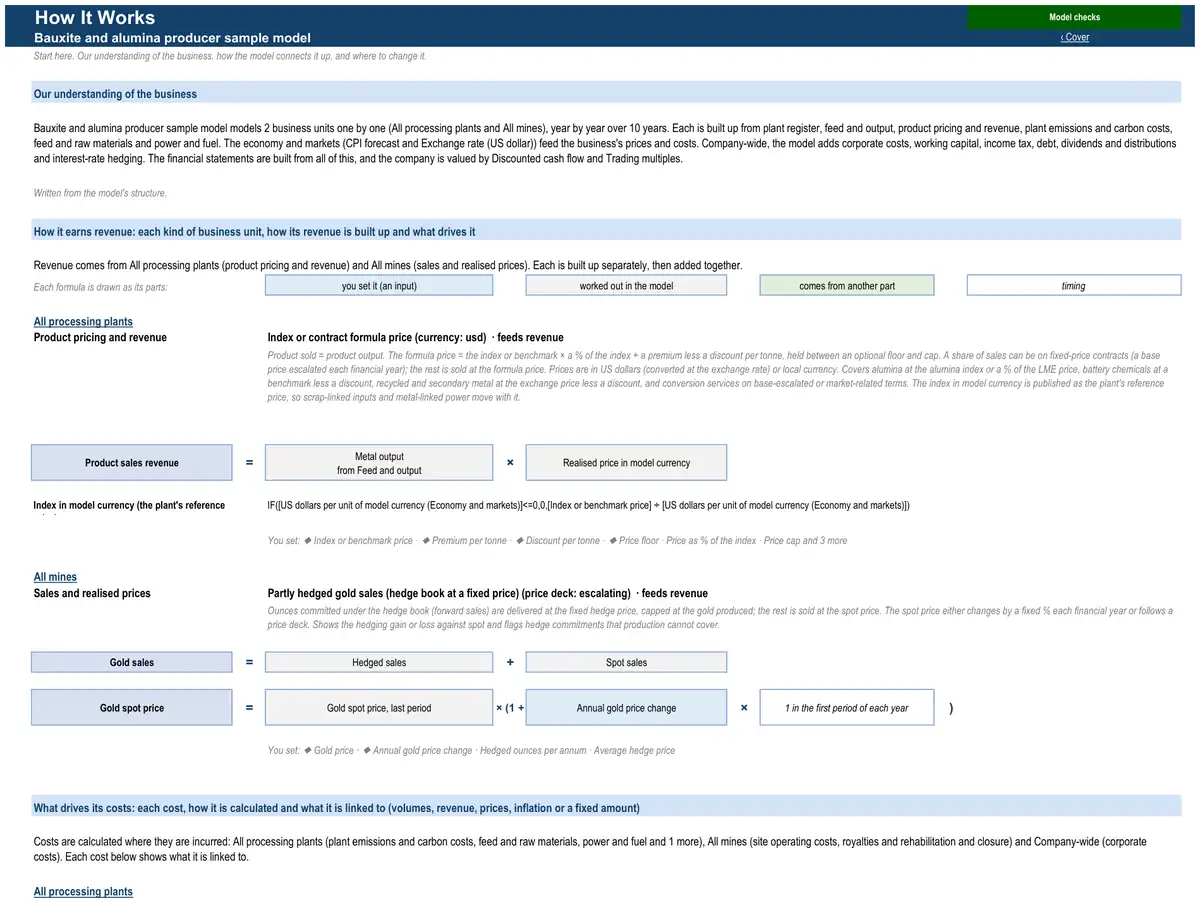The width and height of the screenshot is (1200, 903).
Task: Select the 'Bauxite and alumina producer sample model' subtitle
Action: 172,37
